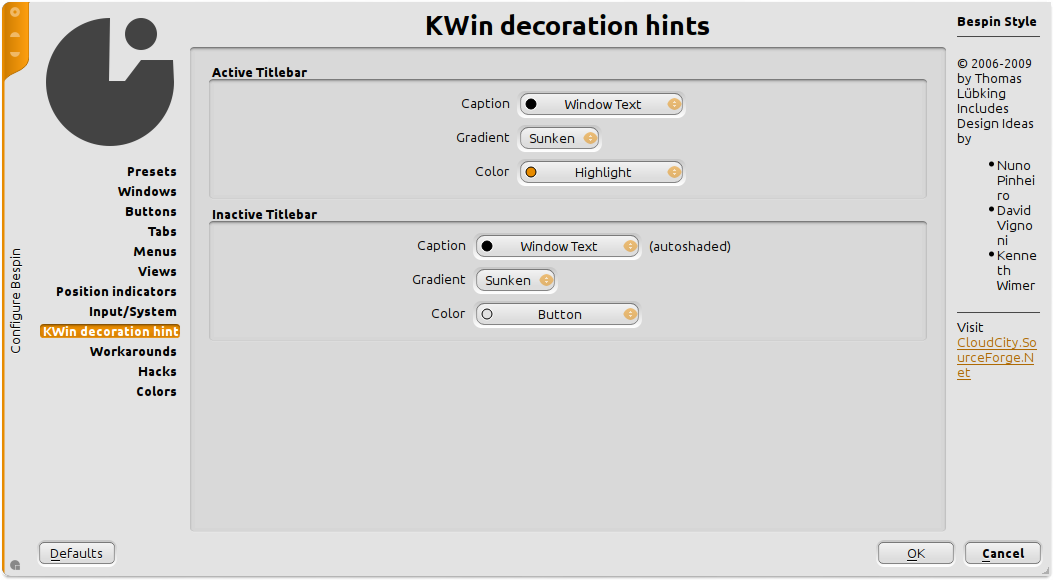This screenshot has height=580, width=1053.
Task: Click black swatch in Inactive Caption combo
Action: tap(487, 246)
